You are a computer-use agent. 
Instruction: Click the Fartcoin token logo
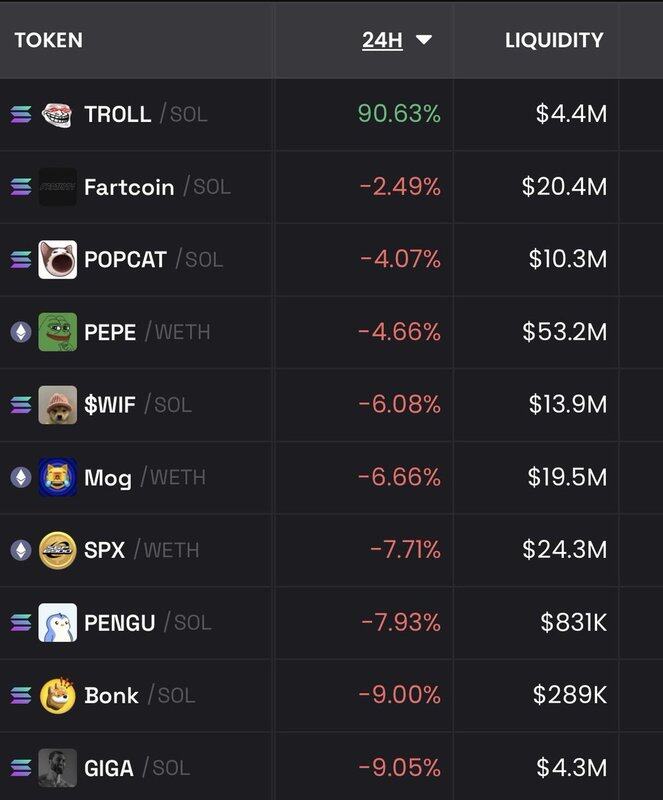[57, 187]
